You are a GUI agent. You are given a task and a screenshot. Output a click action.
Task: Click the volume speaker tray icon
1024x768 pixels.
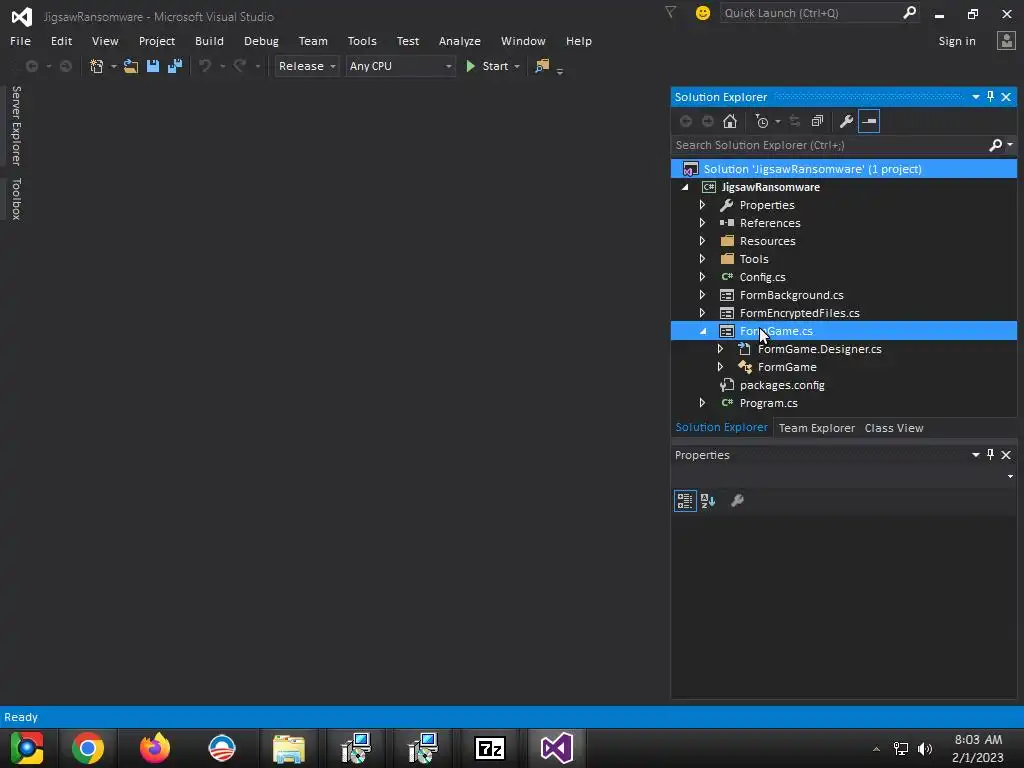pyautogui.click(x=925, y=748)
